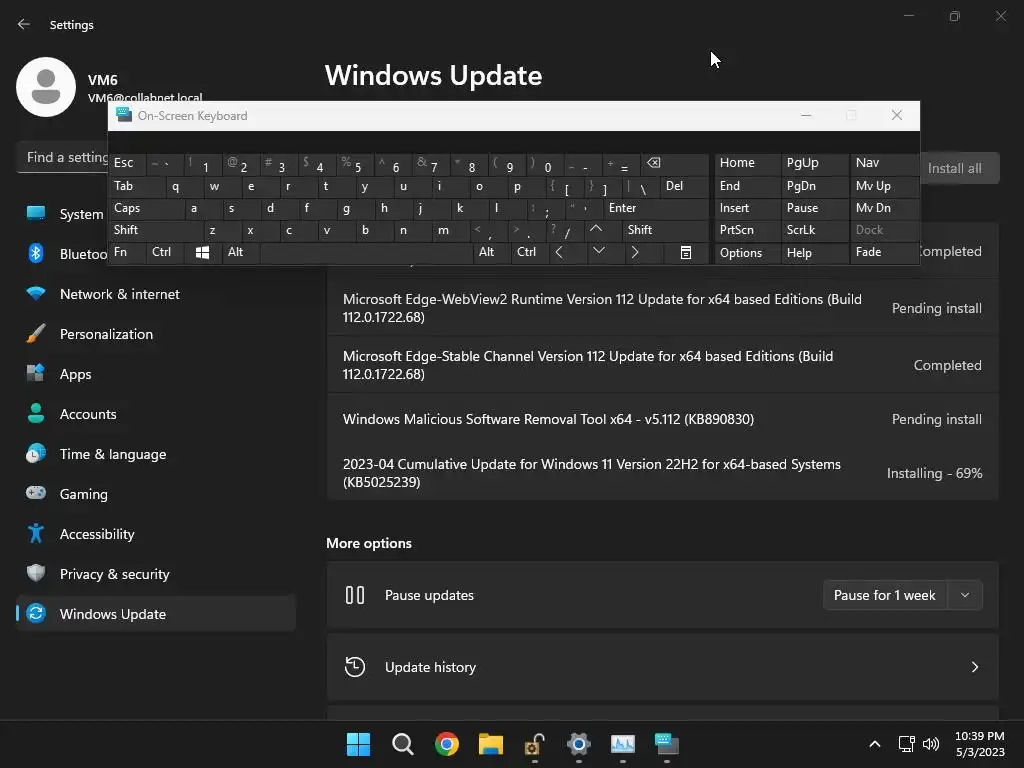Open the Time & language clock icon
The height and width of the screenshot is (768, 1024).
36,454
